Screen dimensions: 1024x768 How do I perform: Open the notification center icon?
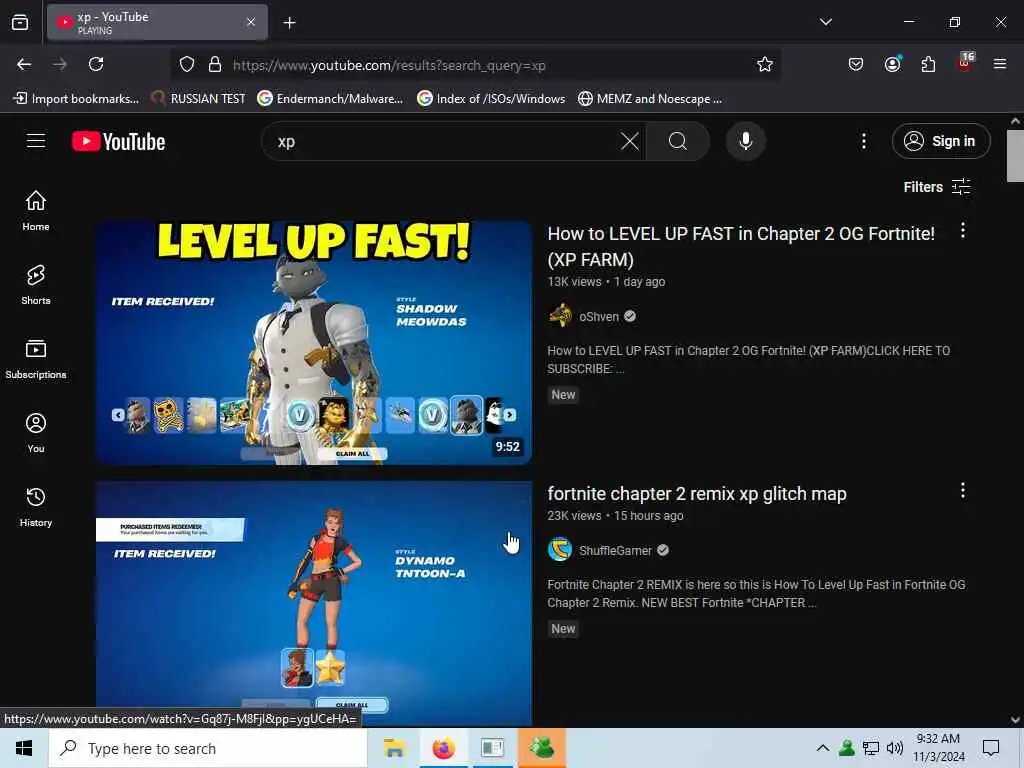991,748
